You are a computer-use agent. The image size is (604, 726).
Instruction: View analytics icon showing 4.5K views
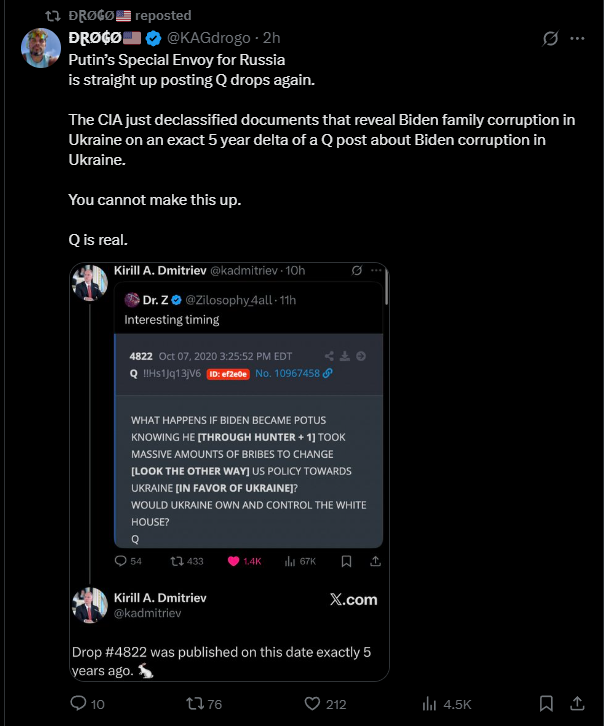429,704
